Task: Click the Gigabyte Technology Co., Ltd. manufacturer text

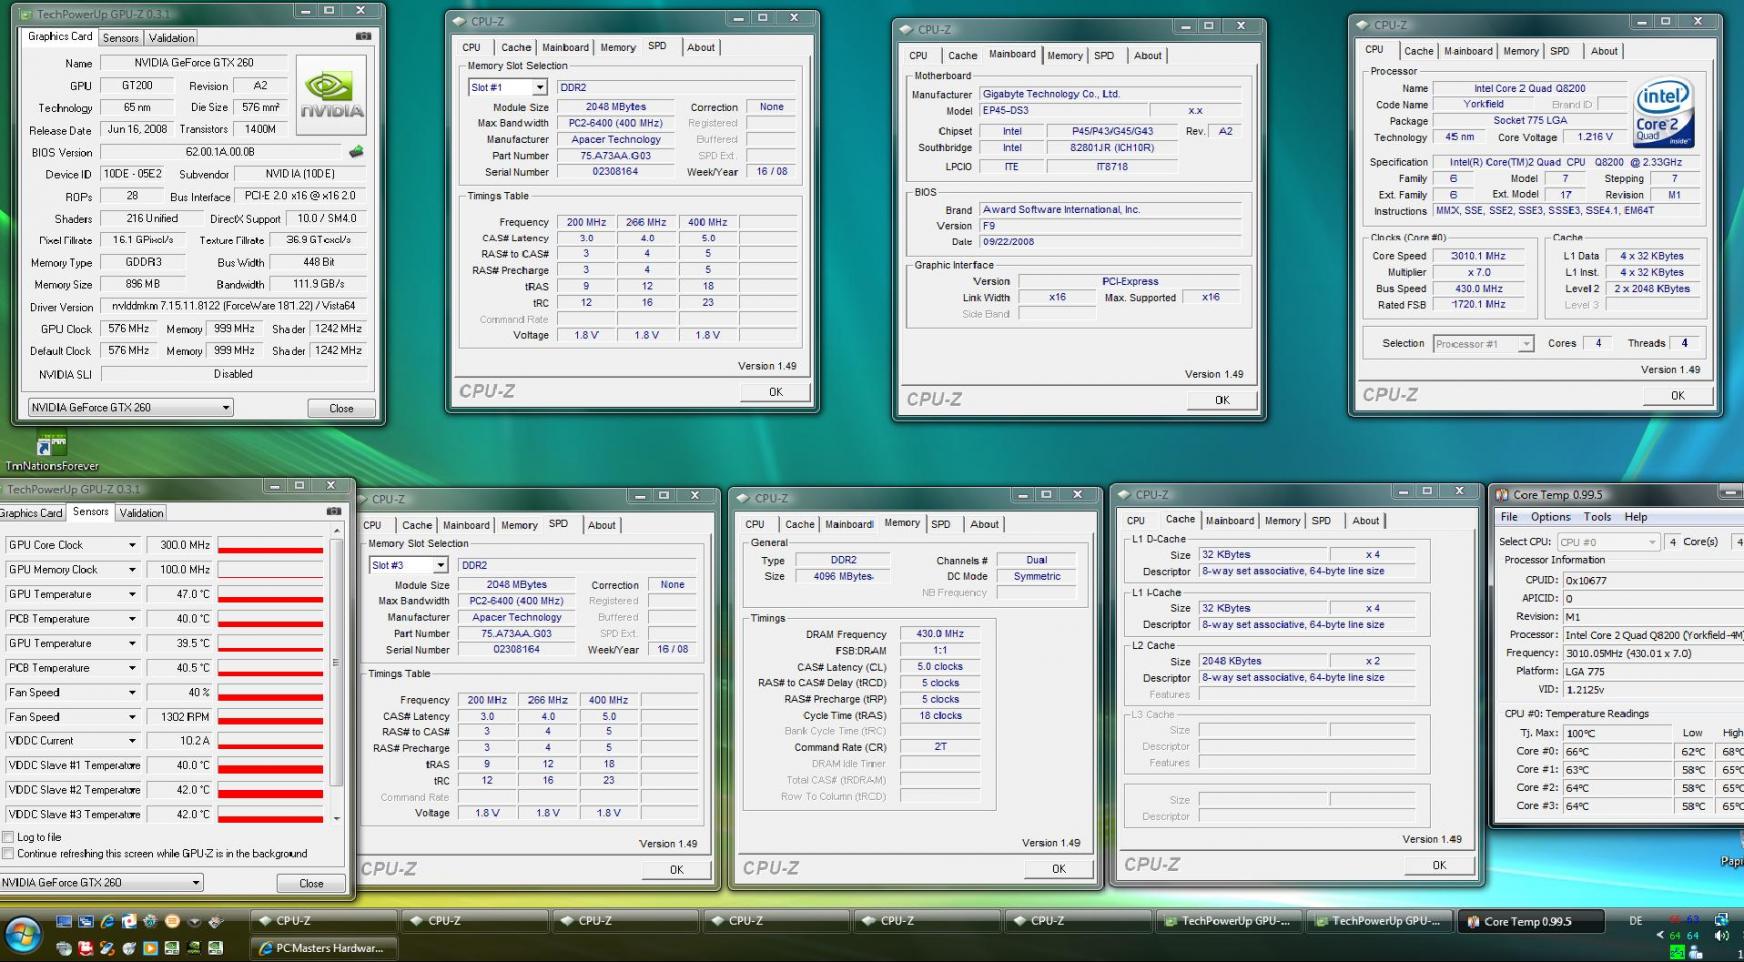Action: click(x=1051, y=94)
